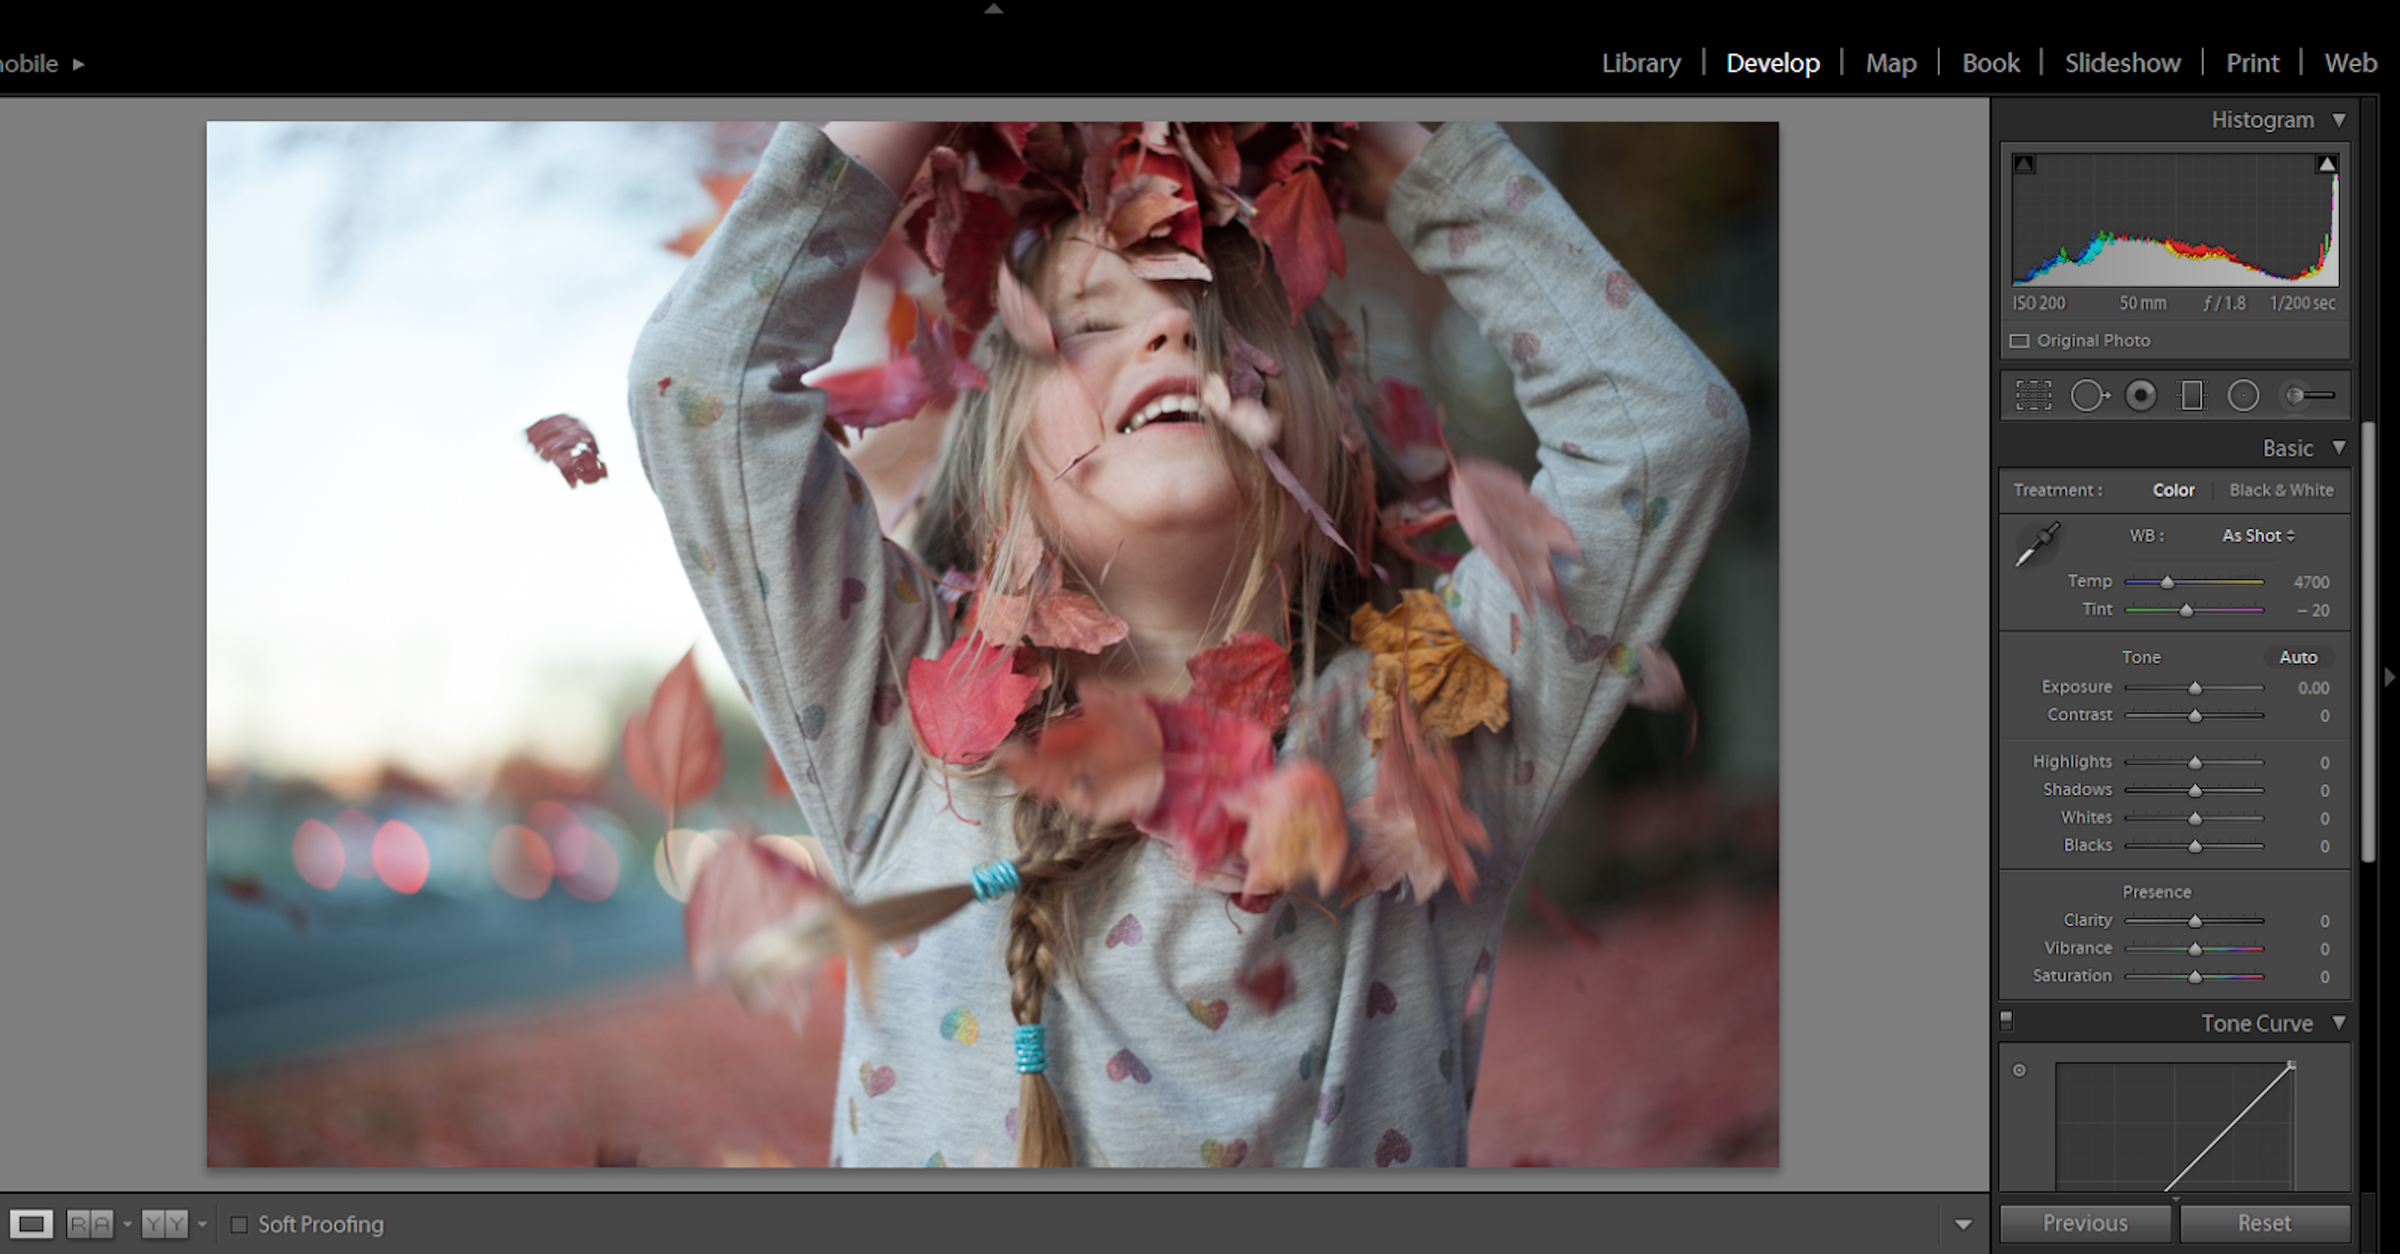
Task: Open the Print module
Action: click(x=2252, y=63)
